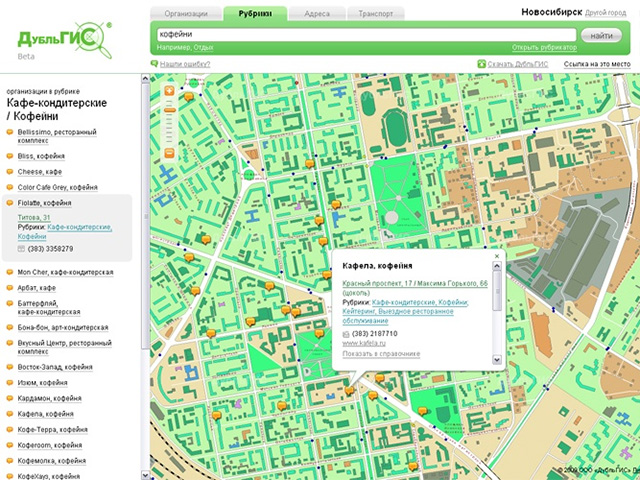
Task: Select Восток-Запад, кофейня entry
Action: 55,367
